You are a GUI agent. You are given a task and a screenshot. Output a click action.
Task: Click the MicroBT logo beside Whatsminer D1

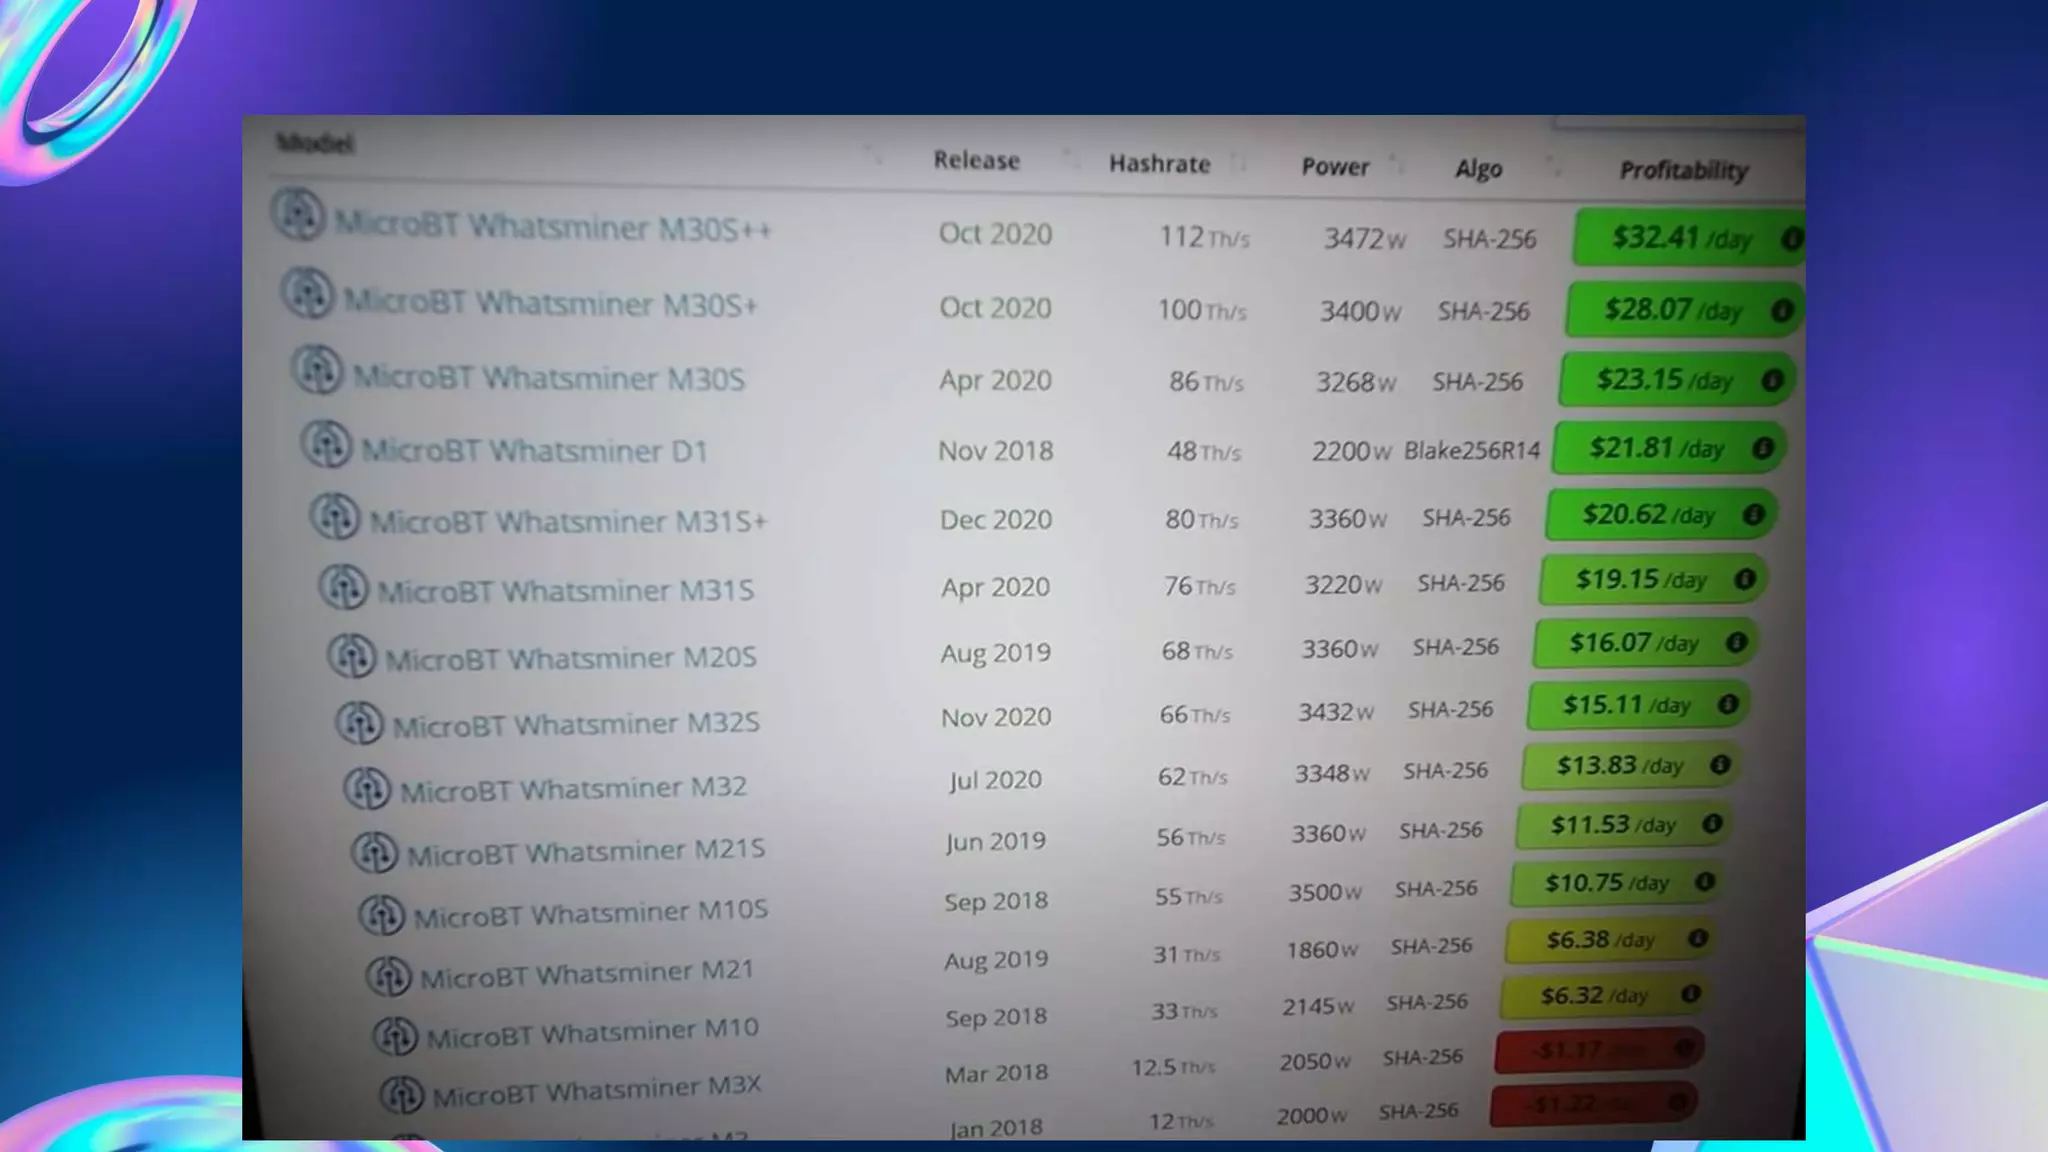click(x=326, y=444)
